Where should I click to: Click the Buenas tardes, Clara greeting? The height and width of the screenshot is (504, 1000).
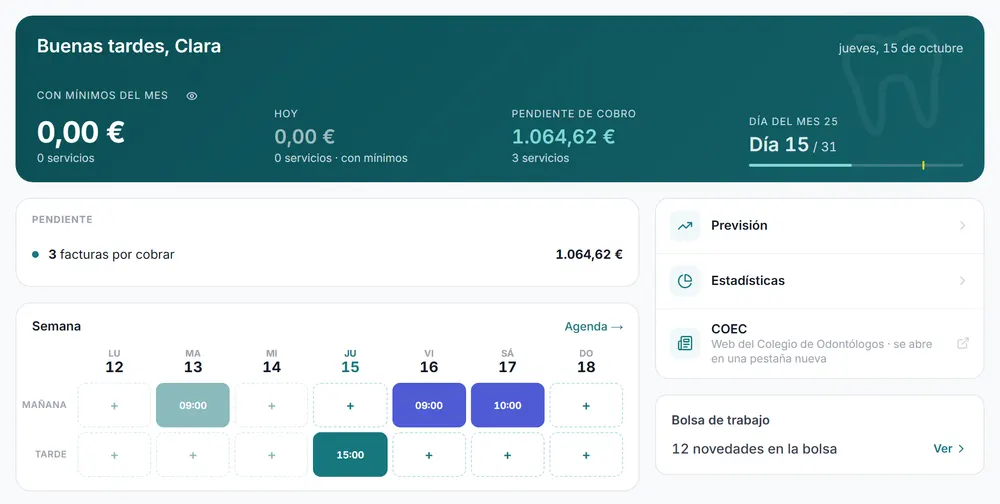[129, 46]
